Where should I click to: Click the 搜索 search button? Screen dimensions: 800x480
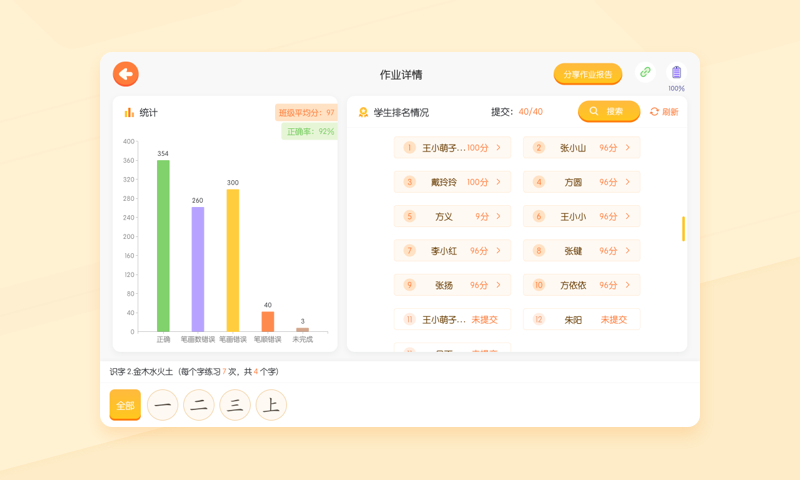[x=608, y=112]
